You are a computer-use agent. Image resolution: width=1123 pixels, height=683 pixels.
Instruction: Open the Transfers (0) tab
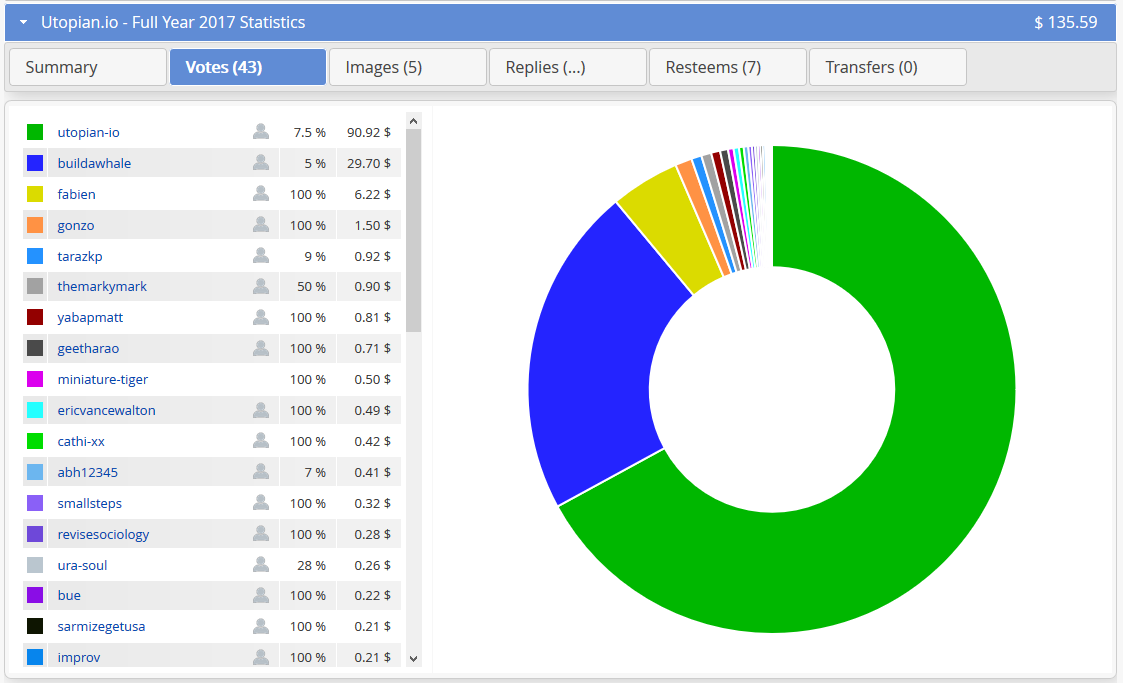point(888,67)
